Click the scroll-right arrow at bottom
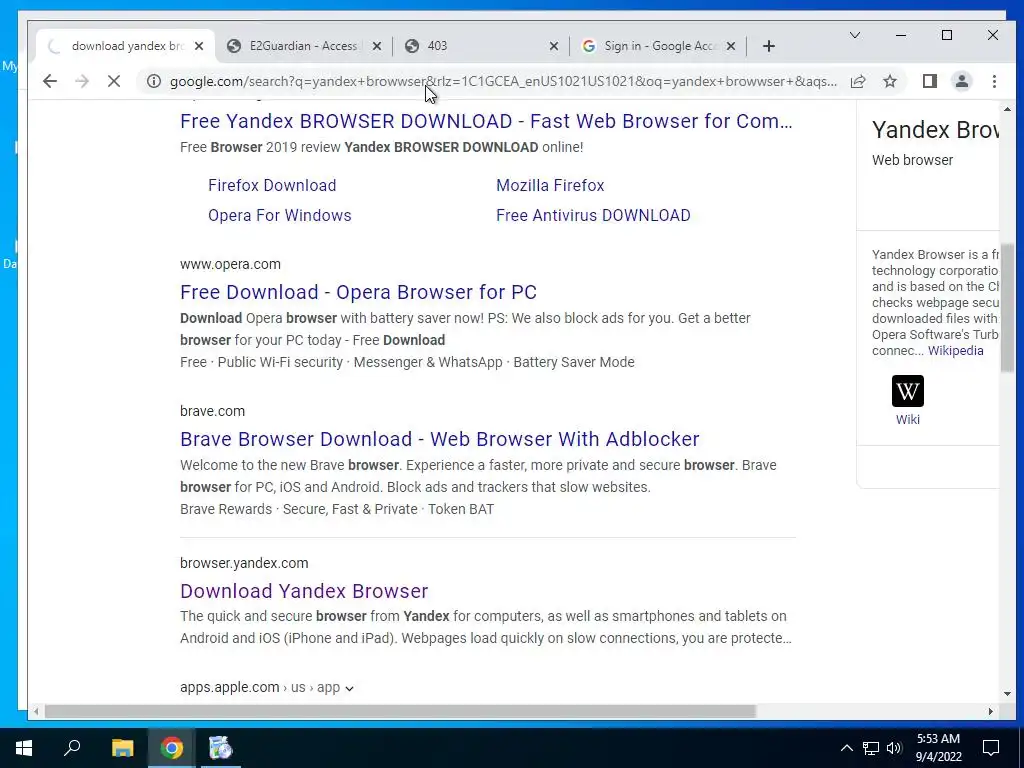 (991, 711)
